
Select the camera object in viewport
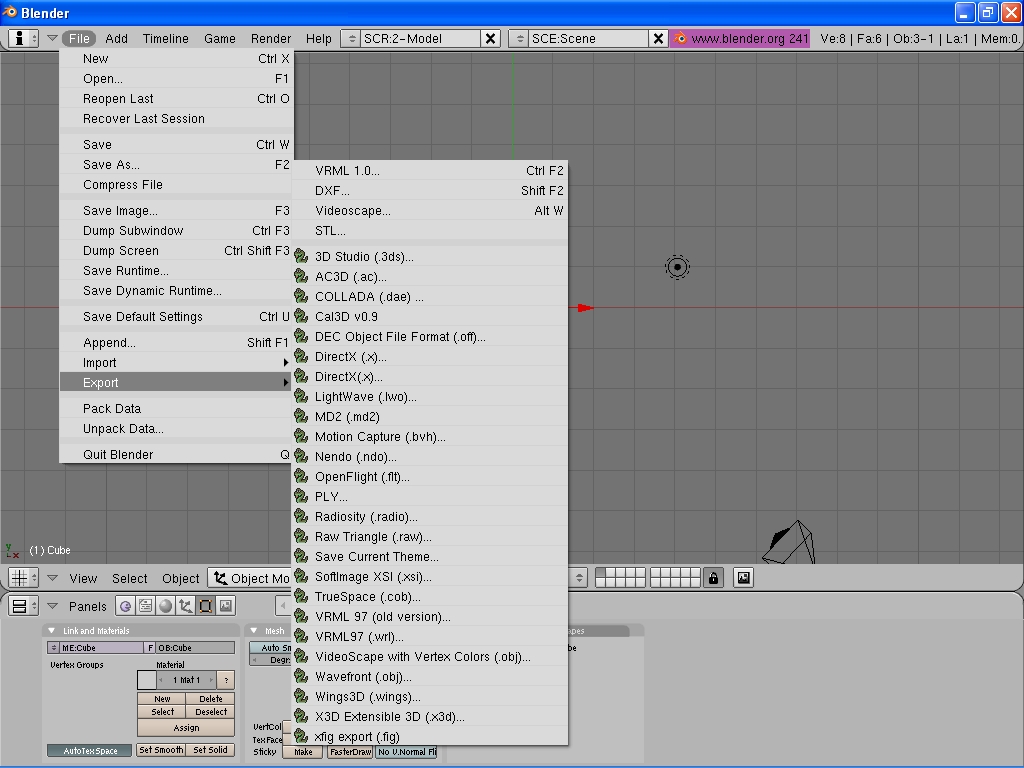click(x=789, y=543)
